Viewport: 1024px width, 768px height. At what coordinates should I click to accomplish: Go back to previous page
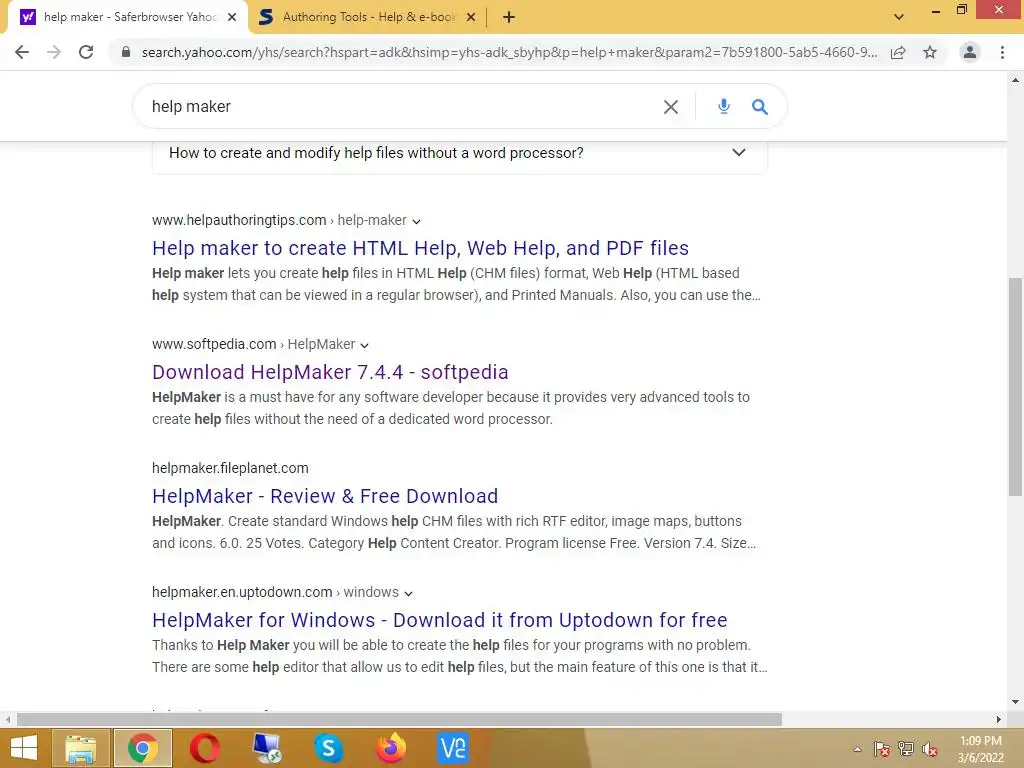coord(22,52)
